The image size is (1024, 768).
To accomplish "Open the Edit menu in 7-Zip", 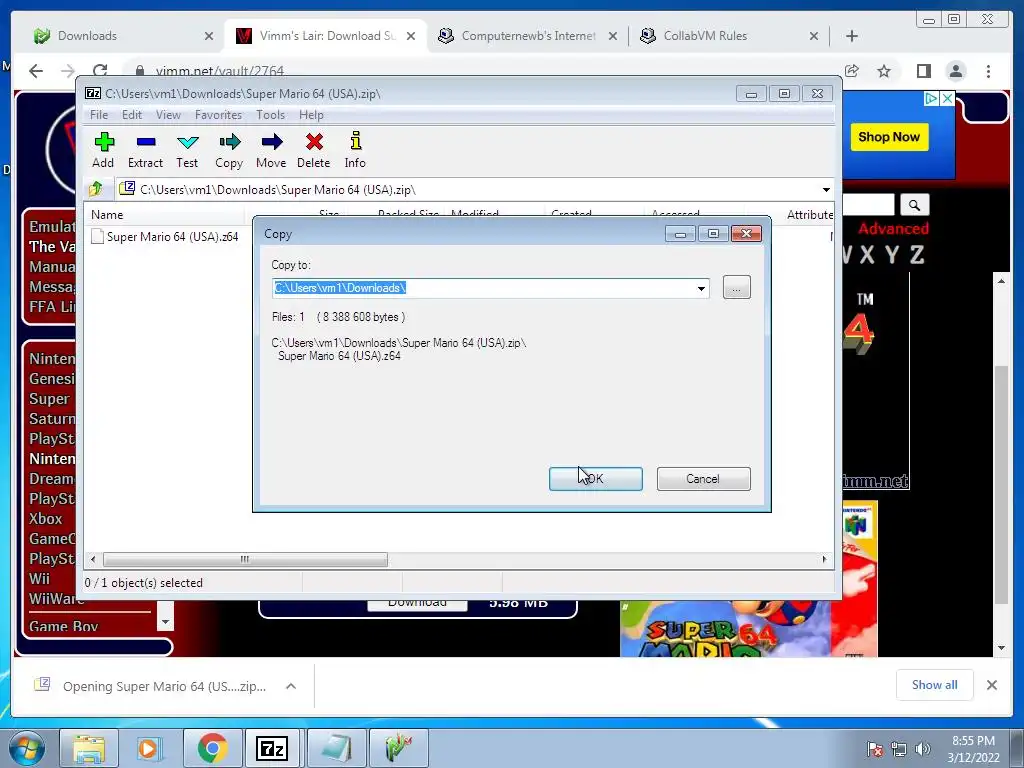I will pyautogui.click(x=131, y=115).
